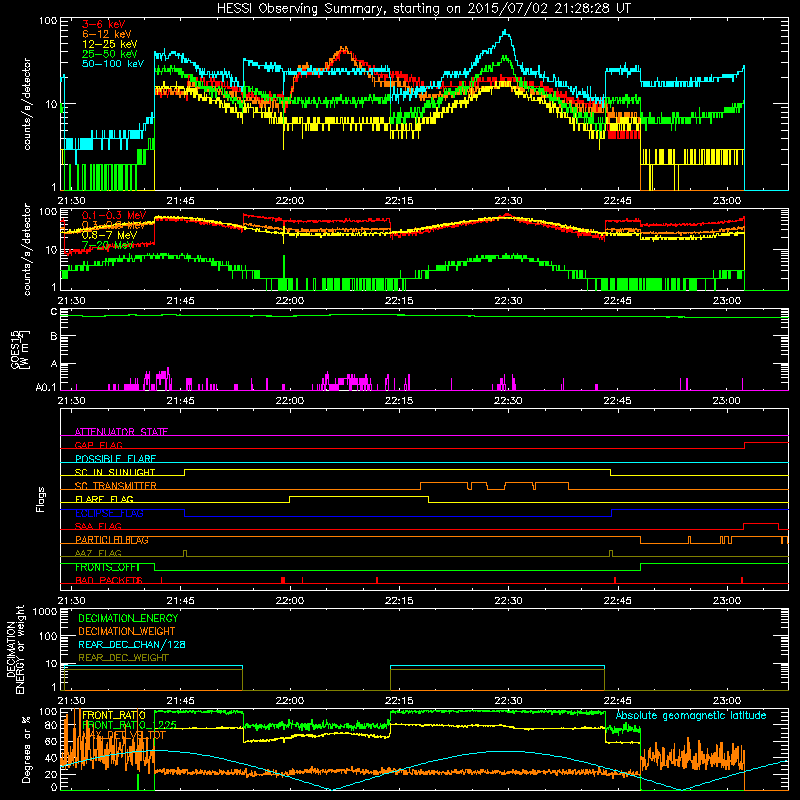Screen dimensions: 800x800
Task: Click the 7-20 MeV legend label
Action: (x=108, y=245)
